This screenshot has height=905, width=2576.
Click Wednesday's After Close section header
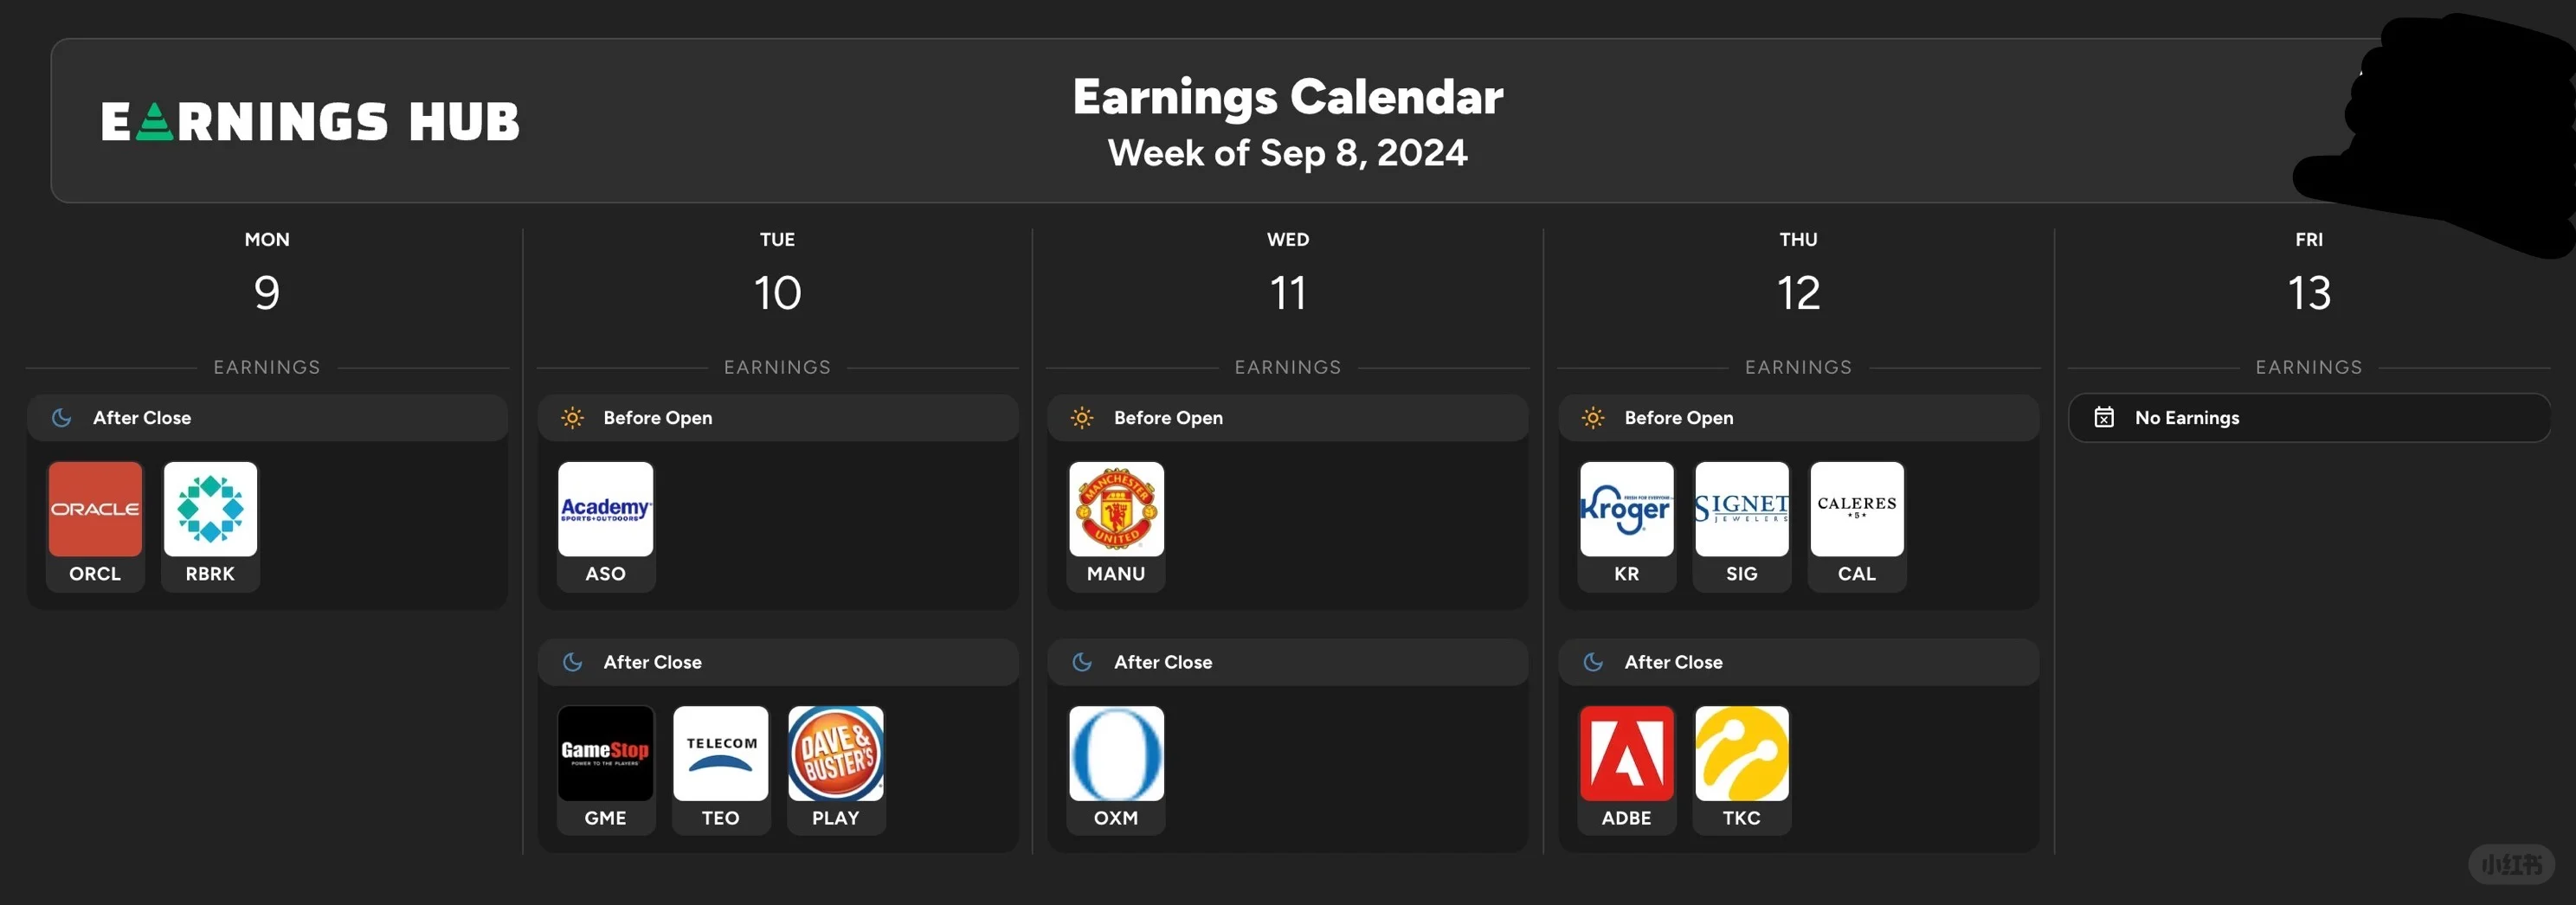coord(1288,662)
